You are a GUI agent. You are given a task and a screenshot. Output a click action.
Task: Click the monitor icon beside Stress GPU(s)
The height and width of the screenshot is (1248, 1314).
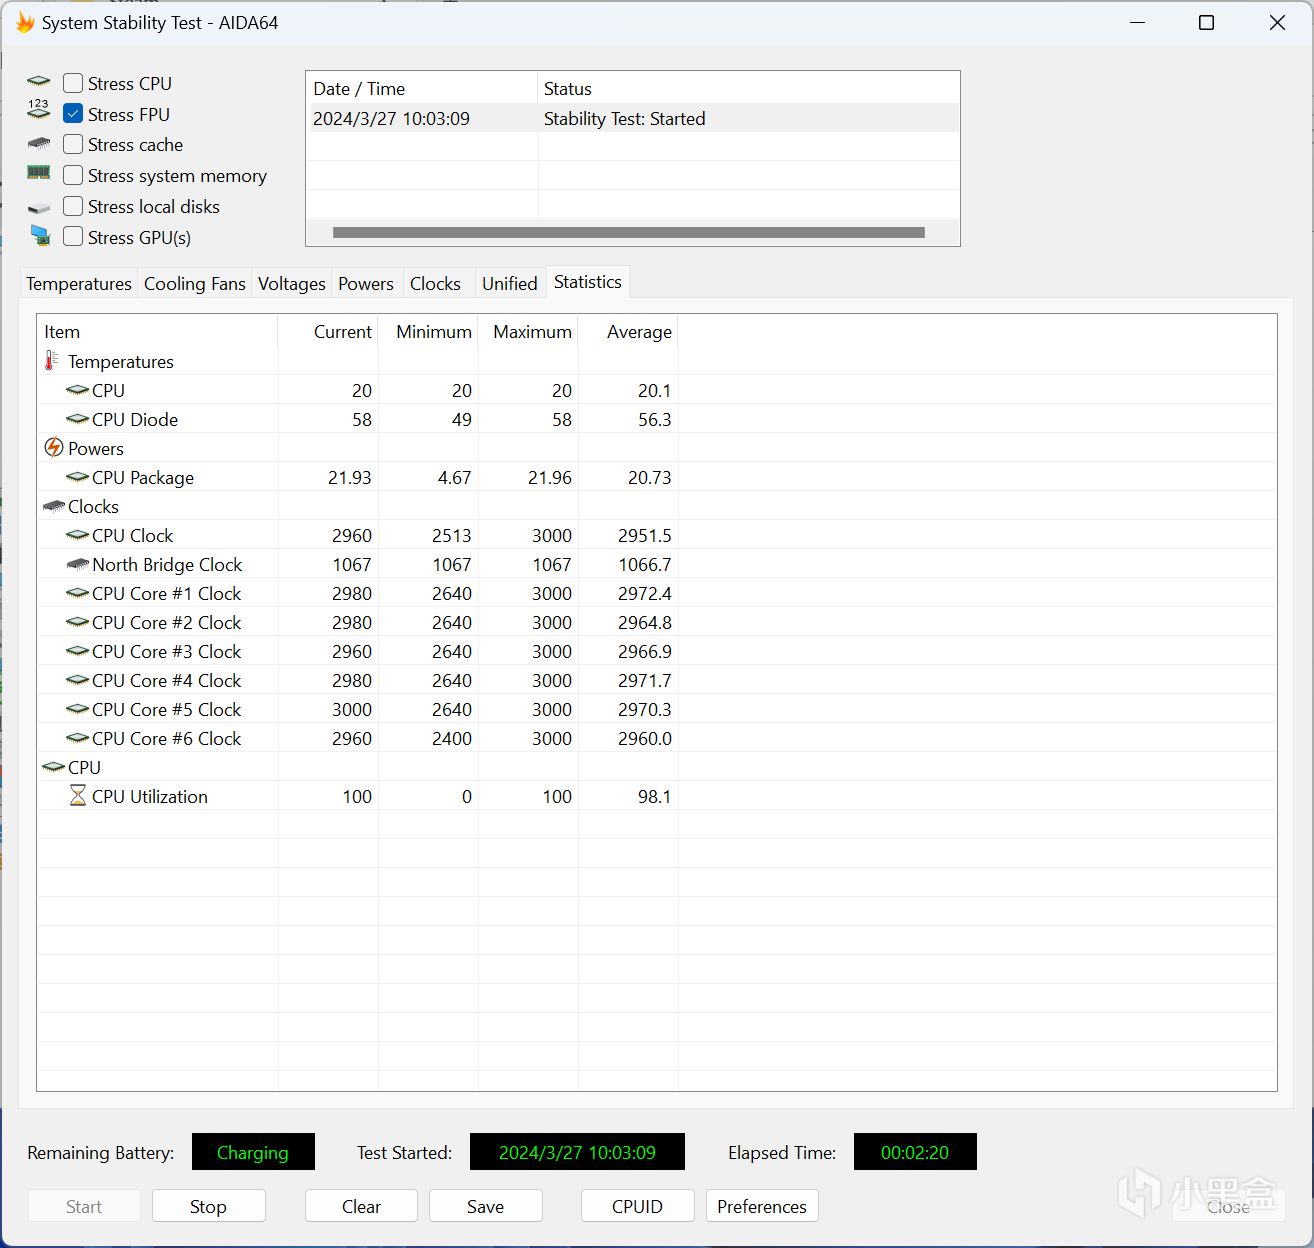[x=40, y=236]
